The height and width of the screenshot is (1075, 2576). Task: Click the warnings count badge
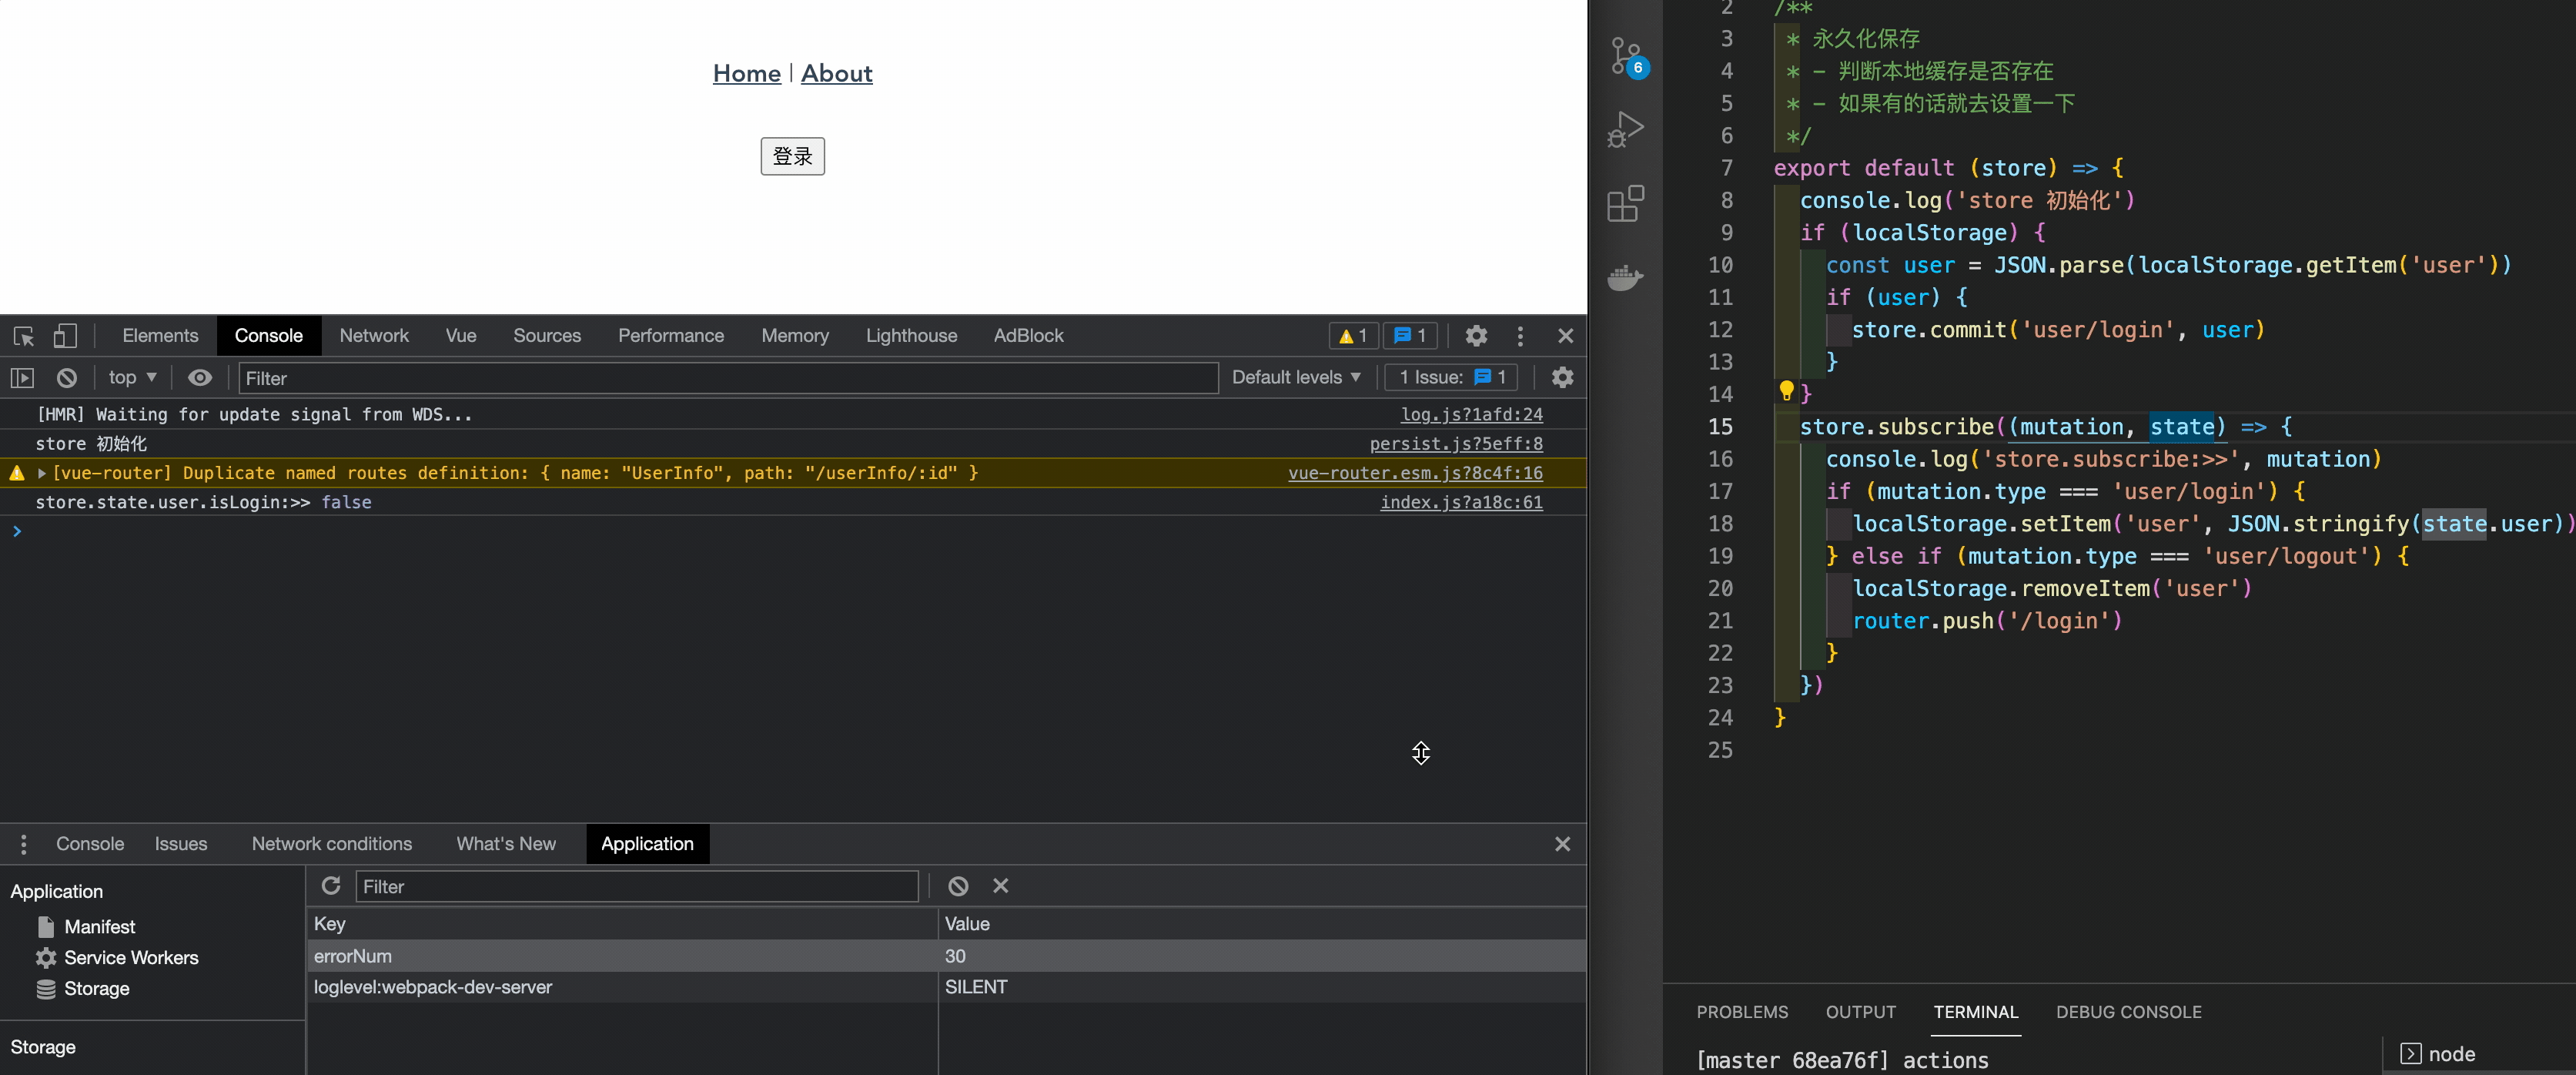(x=1353, y=336)
